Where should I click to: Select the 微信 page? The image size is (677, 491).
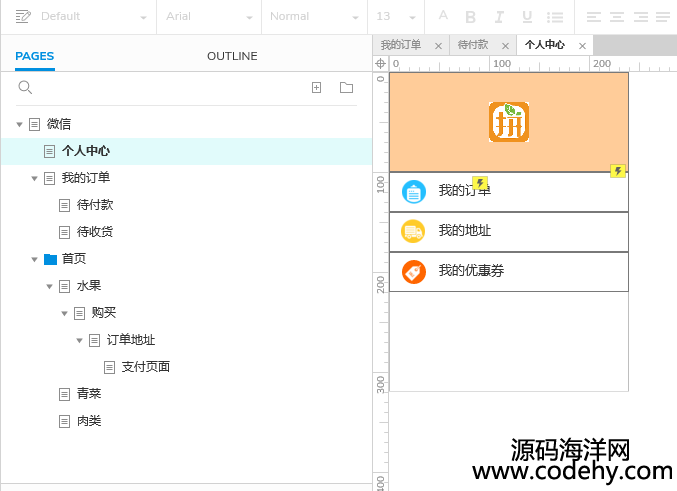[59, 124]
